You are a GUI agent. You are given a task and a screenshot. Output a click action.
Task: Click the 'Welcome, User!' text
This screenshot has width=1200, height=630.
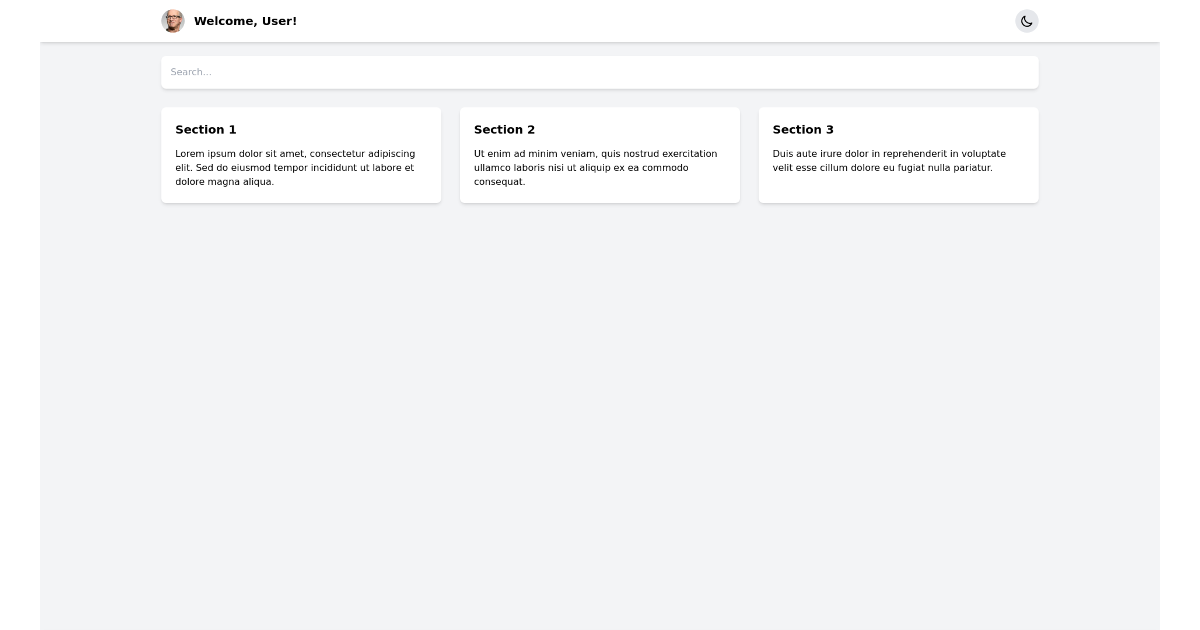point(245,21)
